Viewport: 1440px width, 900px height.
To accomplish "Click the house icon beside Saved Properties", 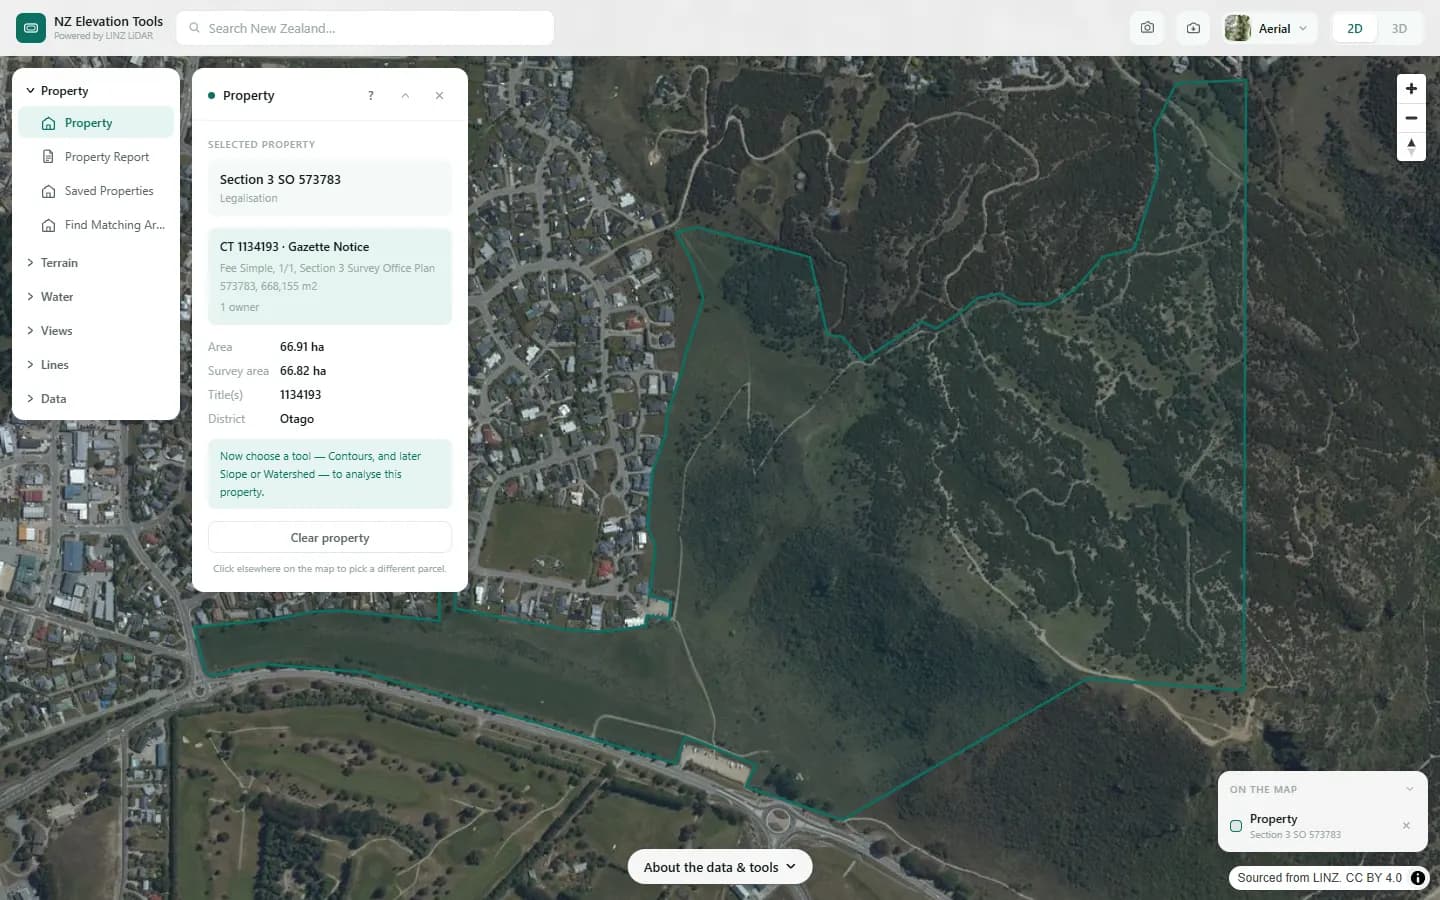I will (48, 191).
